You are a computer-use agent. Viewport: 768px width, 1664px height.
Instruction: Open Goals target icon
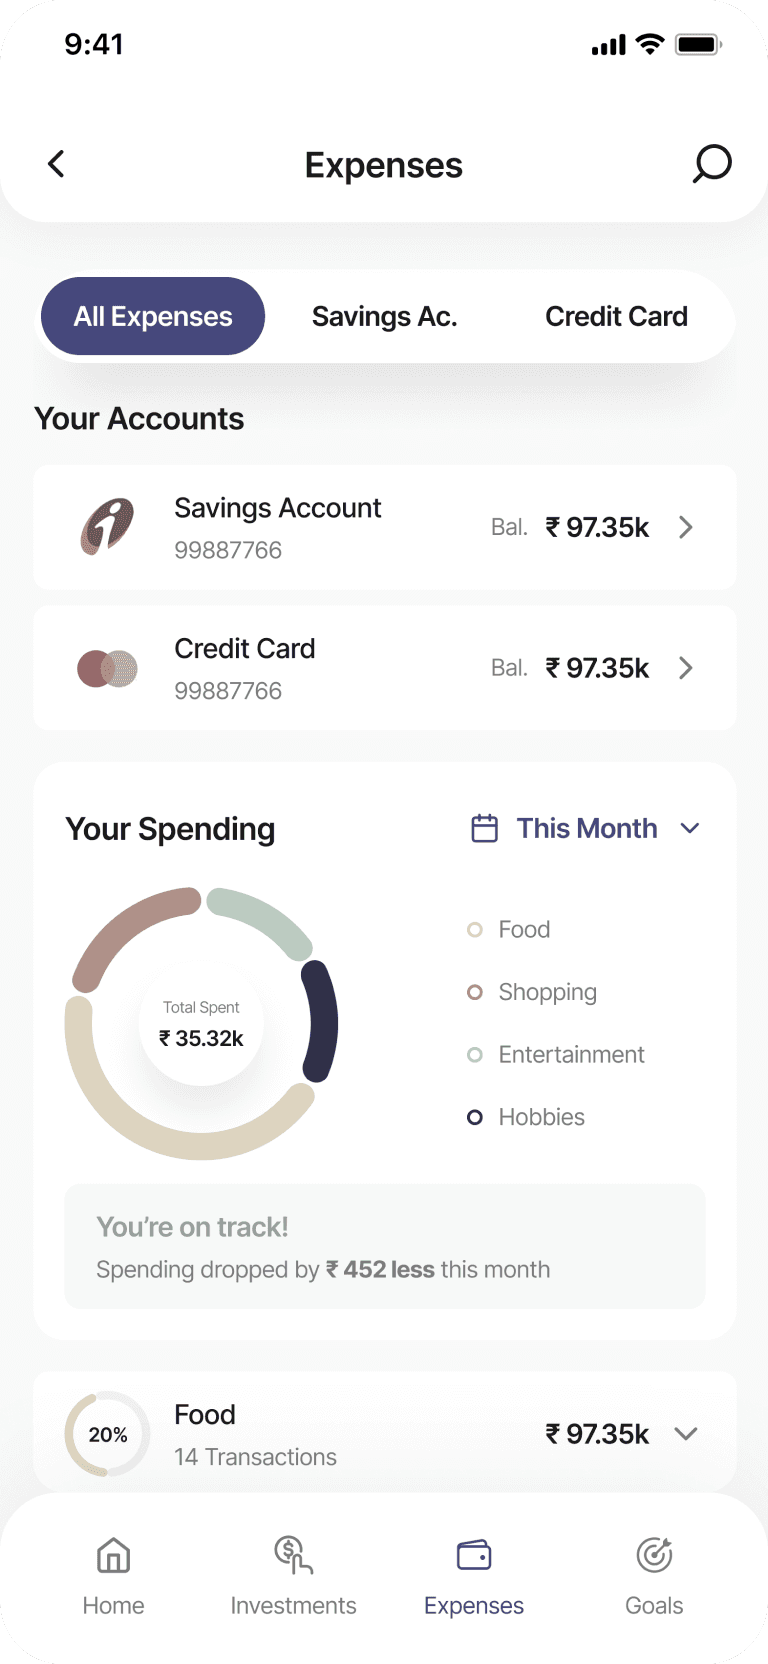click(654, 1556)
